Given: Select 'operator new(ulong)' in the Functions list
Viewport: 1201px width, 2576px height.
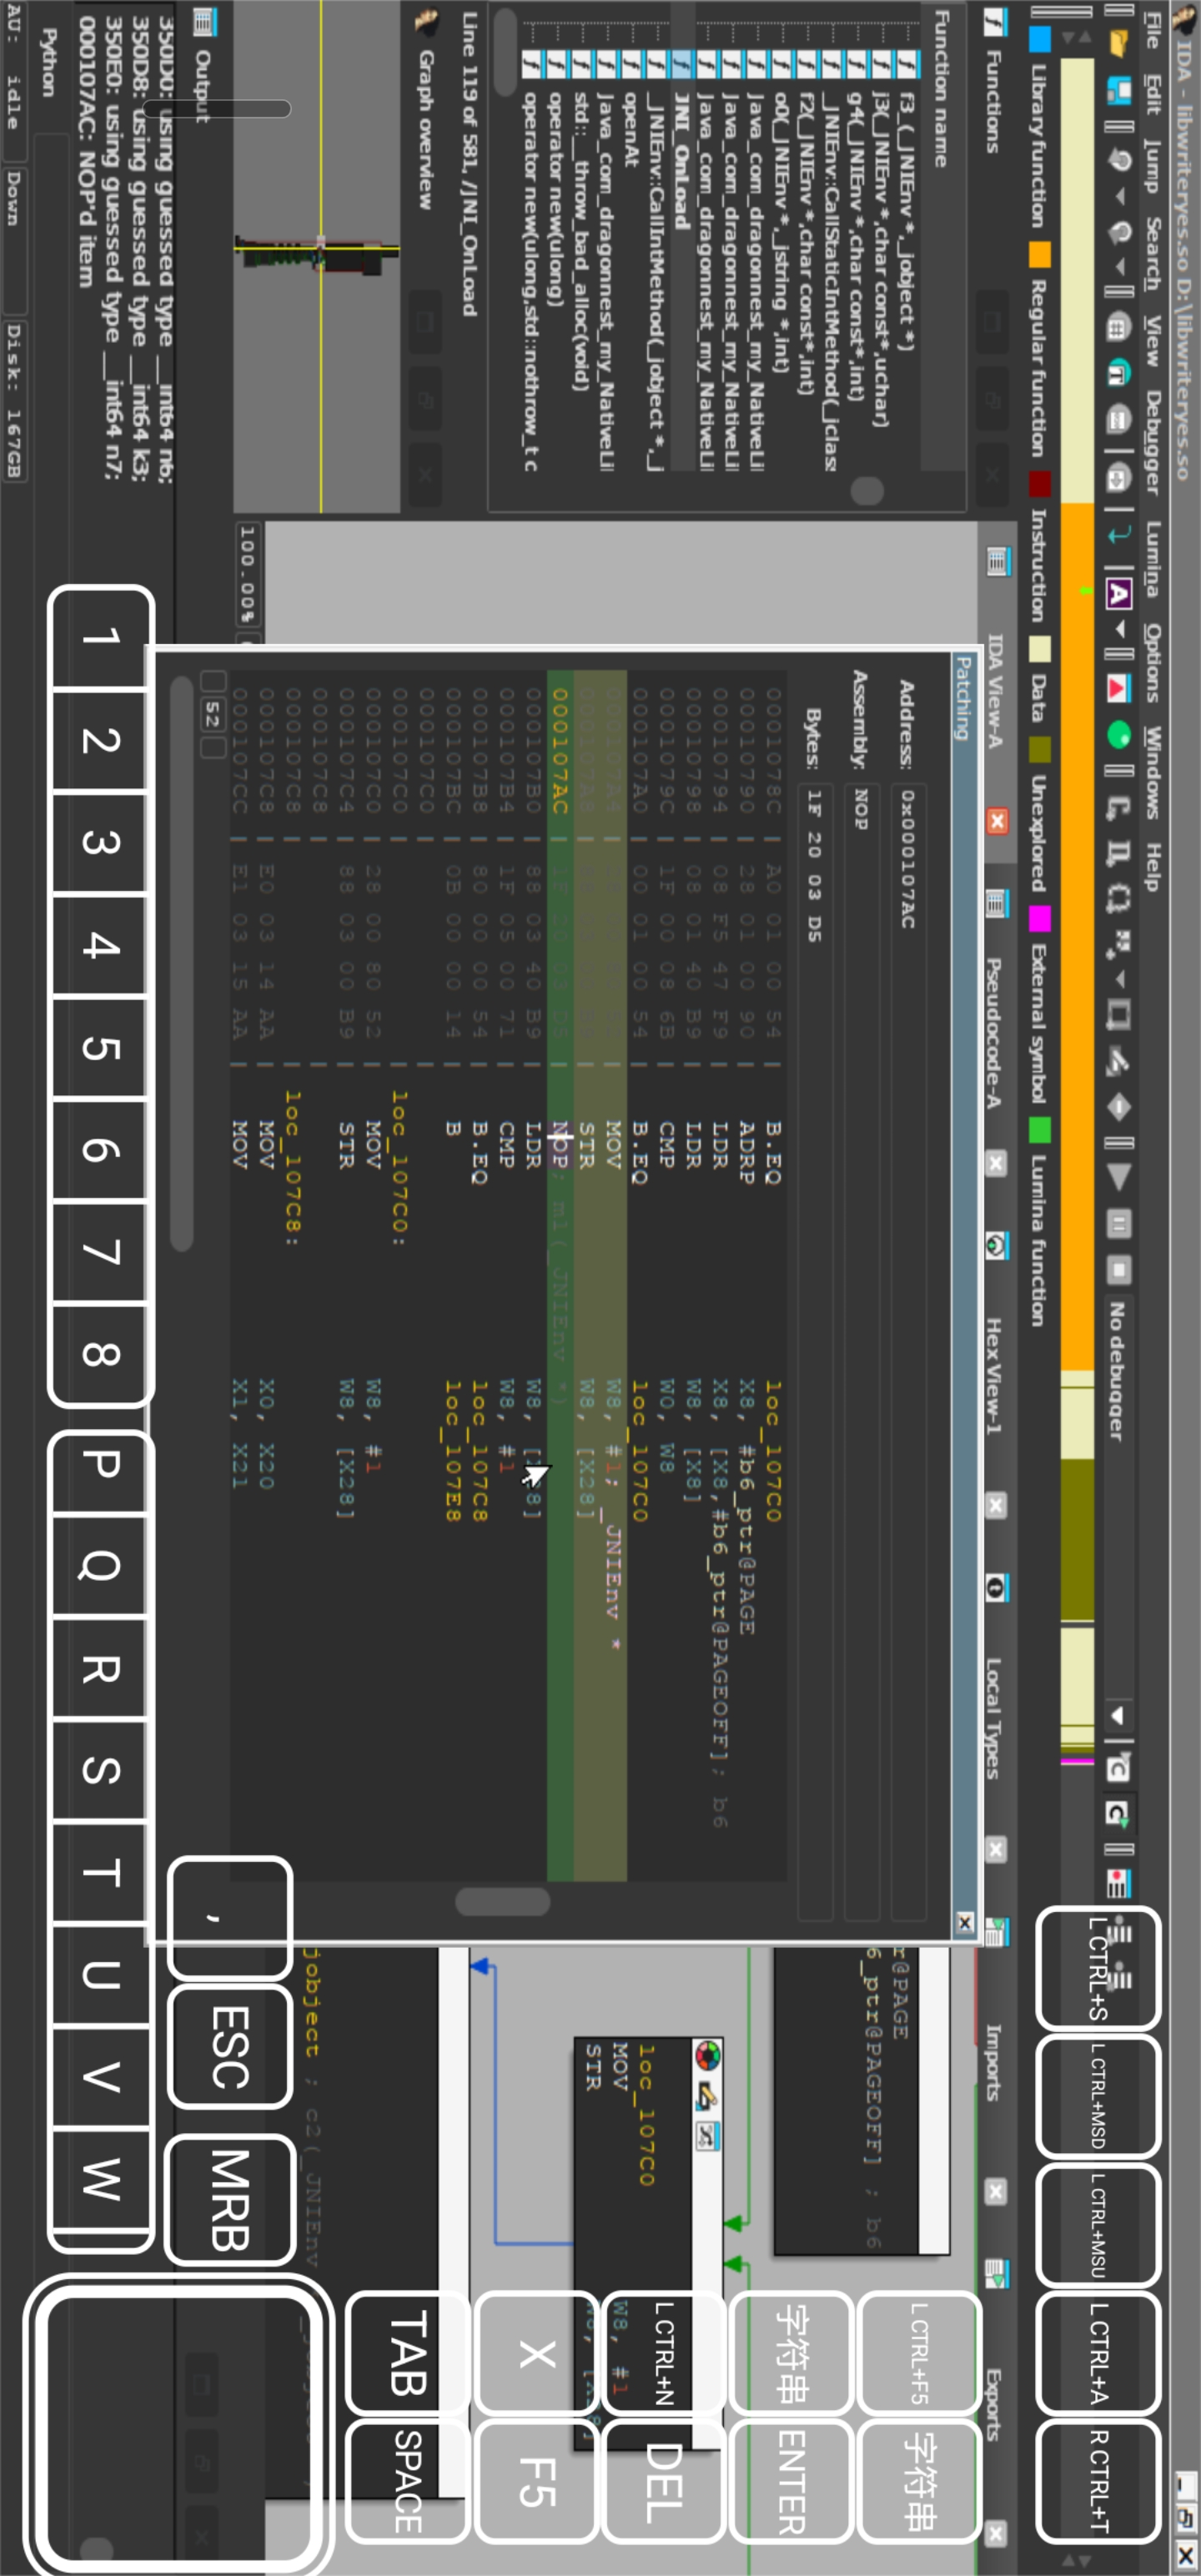Looking at the screenshot, I should click(556, 198).
